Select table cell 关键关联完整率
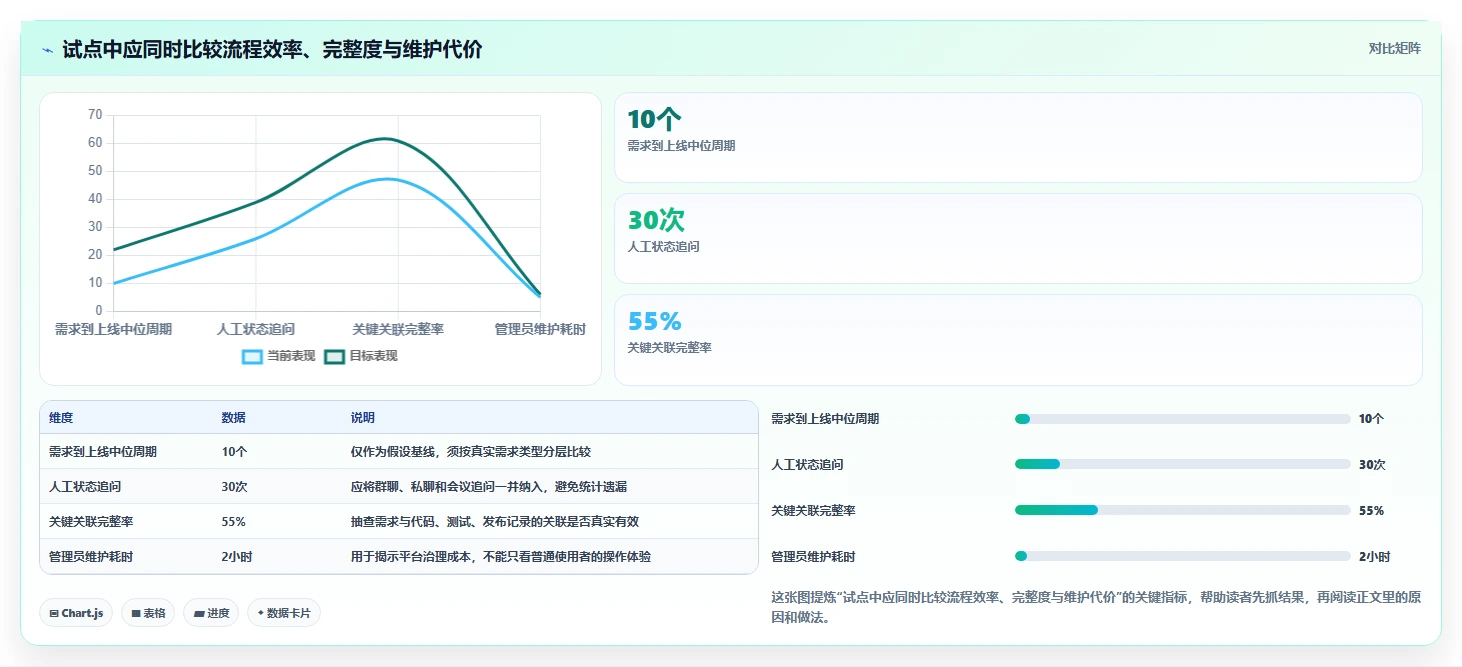Viewport: 1462px width, 667px height. pyautogui.click(x=91, y=522)
